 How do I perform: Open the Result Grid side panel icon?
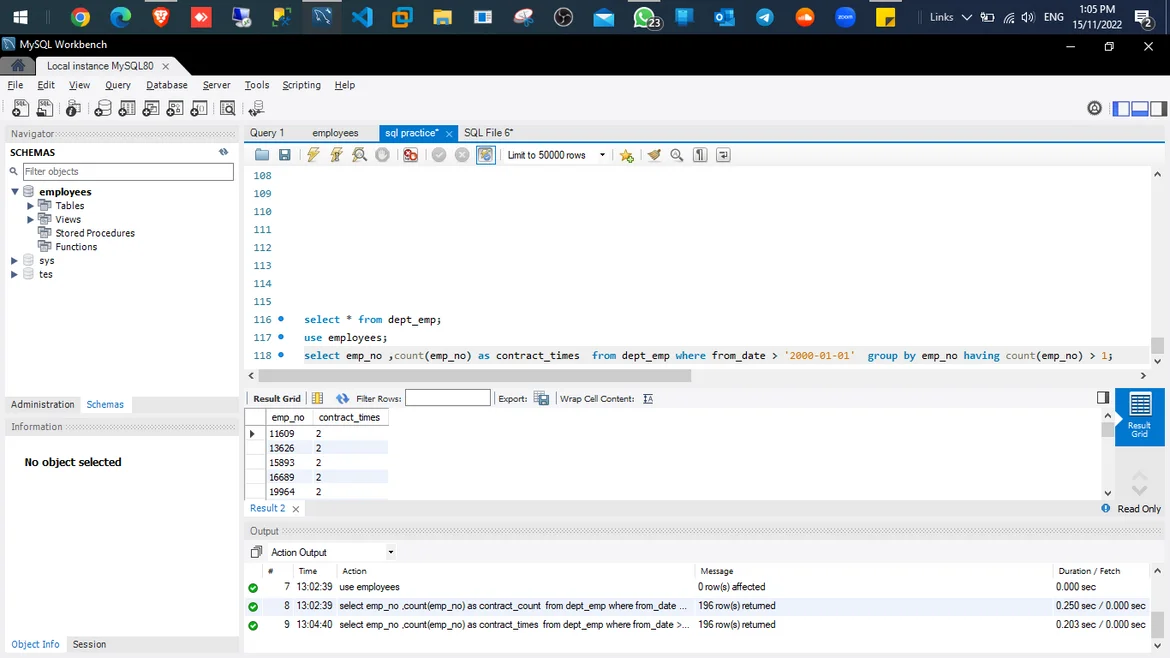coord(1139,415)
